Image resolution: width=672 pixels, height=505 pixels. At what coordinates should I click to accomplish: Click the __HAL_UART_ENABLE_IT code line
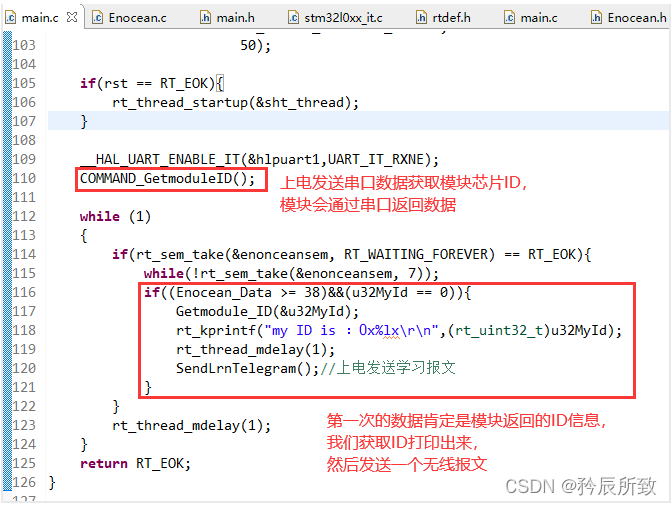click(x=260, y=159)
